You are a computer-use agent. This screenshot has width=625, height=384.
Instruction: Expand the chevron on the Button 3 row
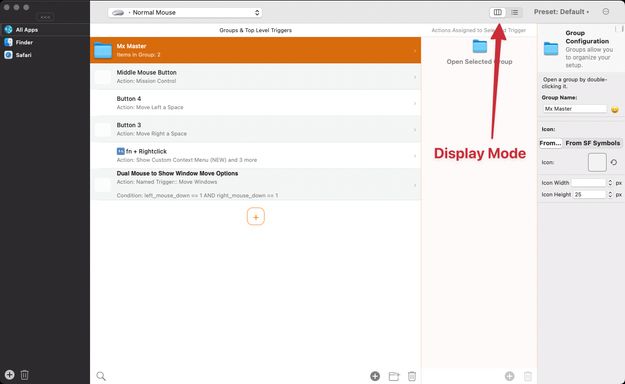point(415,130)
